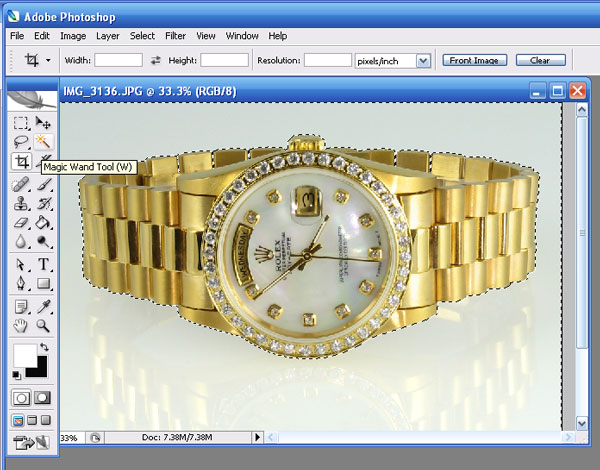Open the Select menu

coord(142,36)
